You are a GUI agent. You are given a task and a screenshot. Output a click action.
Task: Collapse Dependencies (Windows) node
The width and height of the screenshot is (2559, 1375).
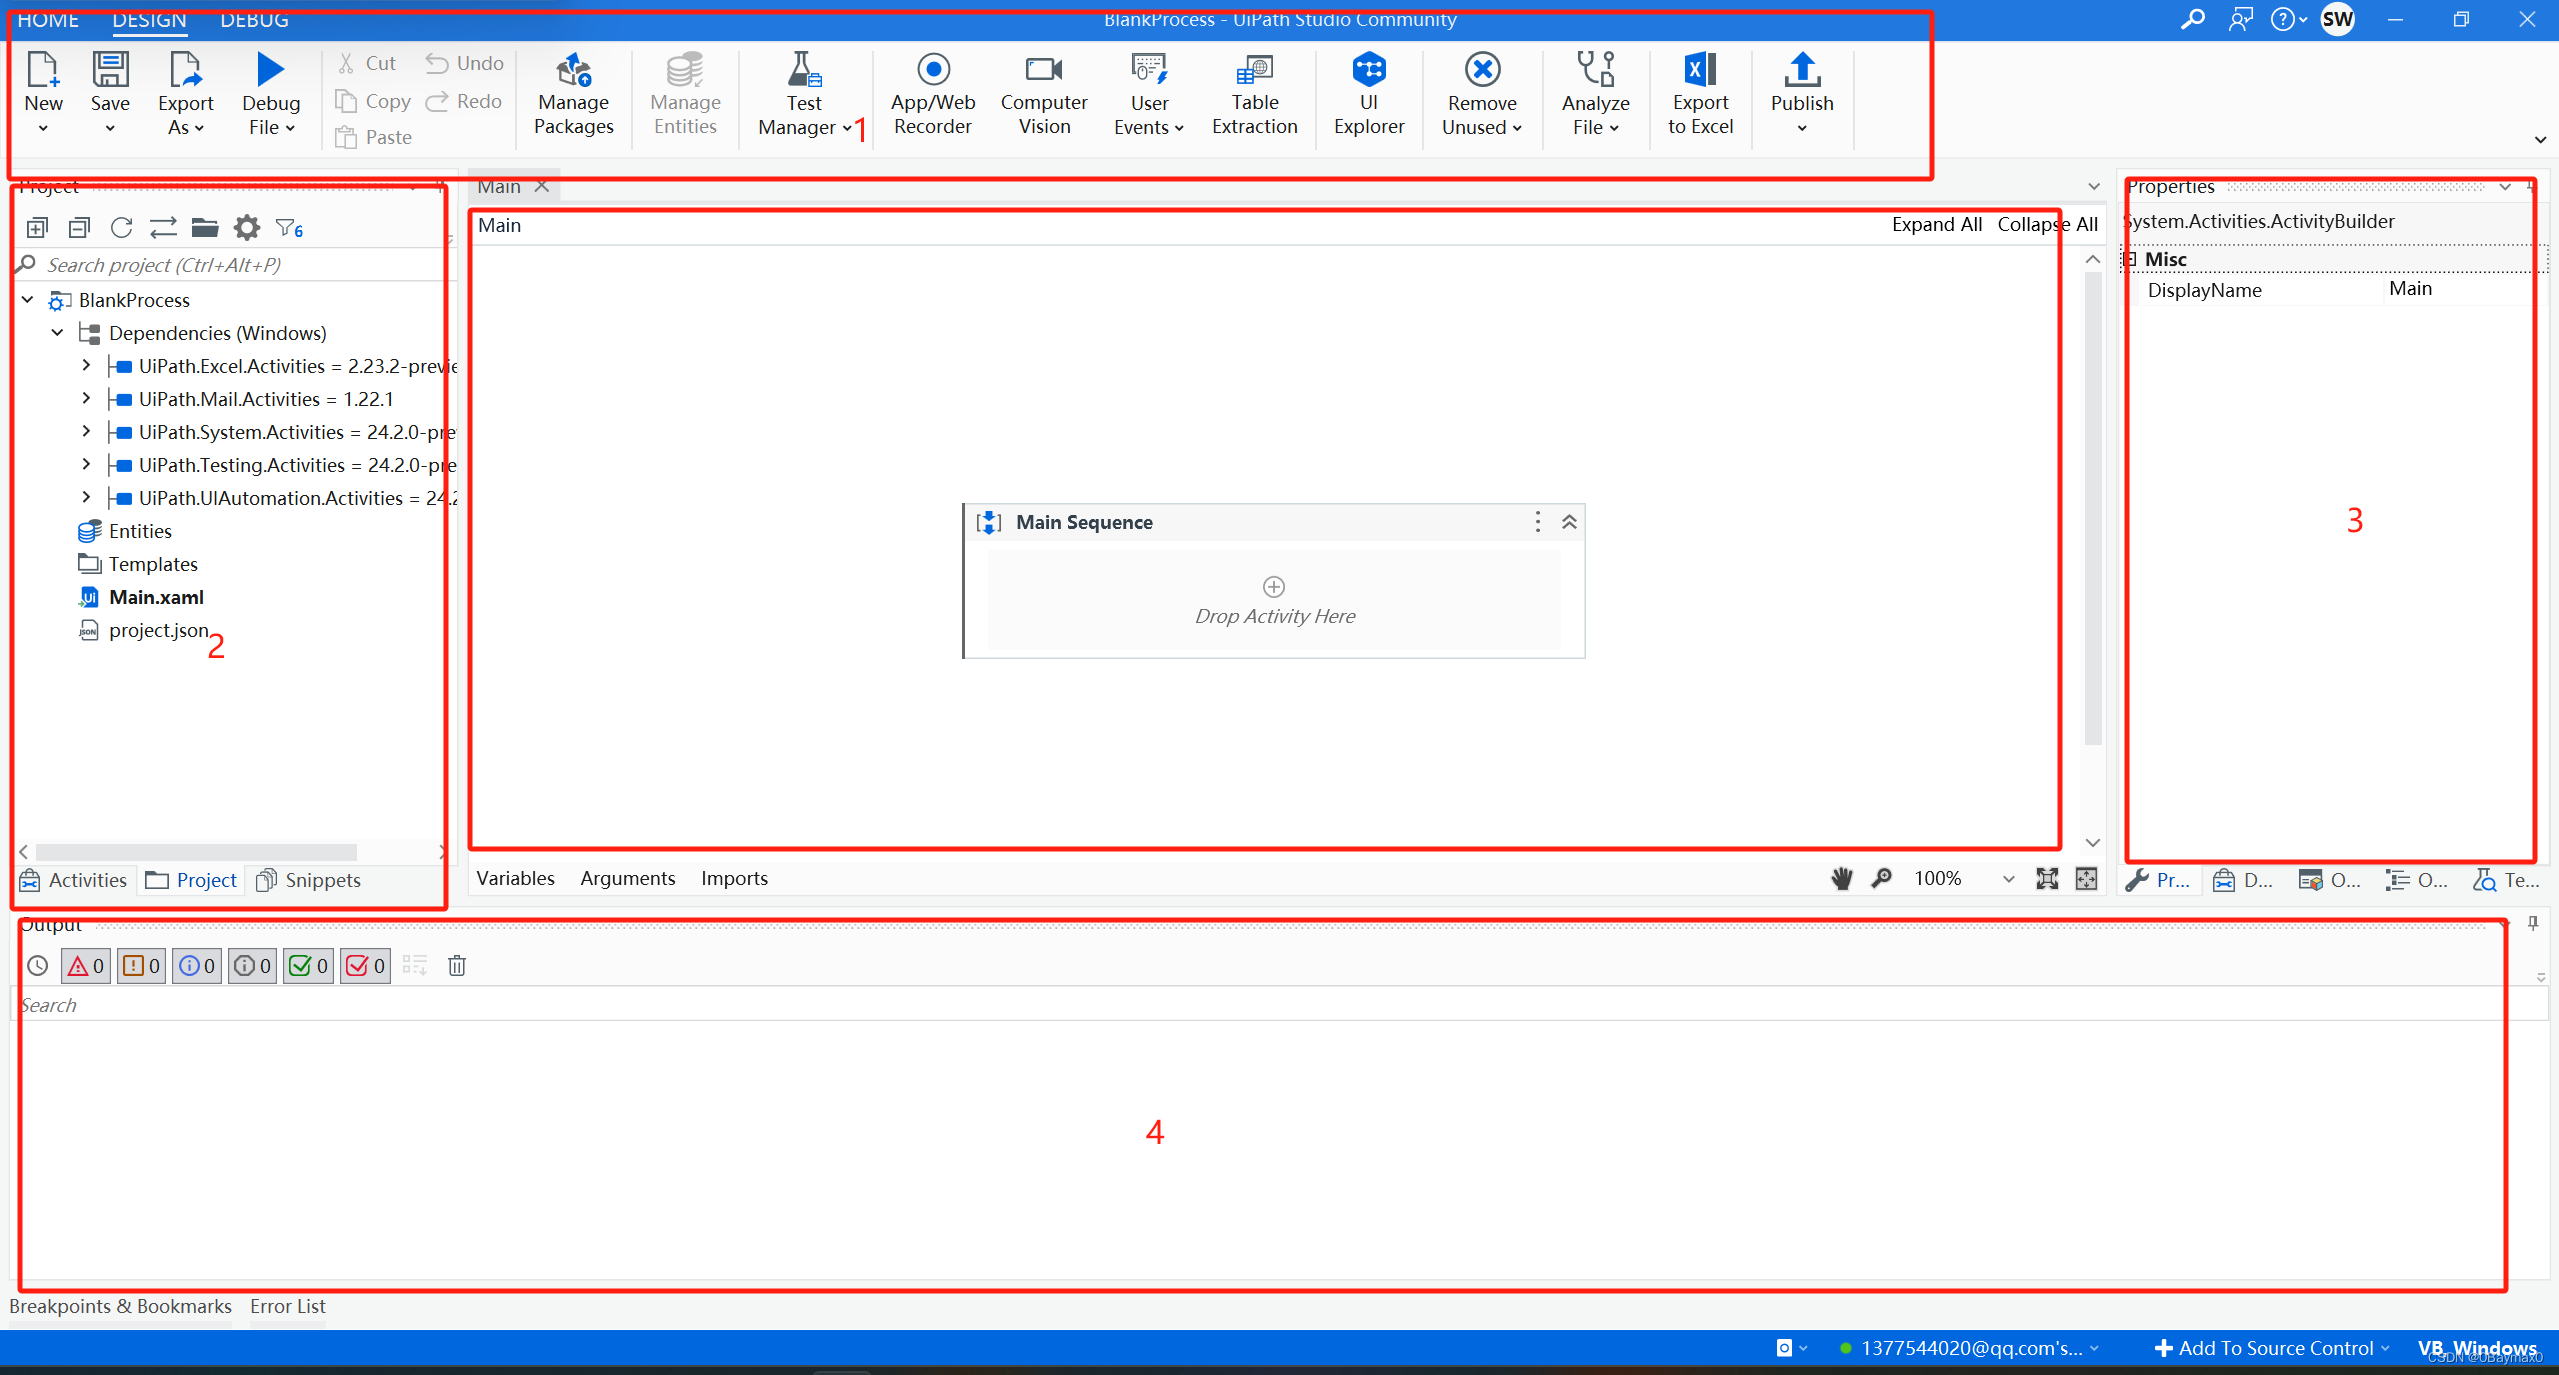coord(57,332)
